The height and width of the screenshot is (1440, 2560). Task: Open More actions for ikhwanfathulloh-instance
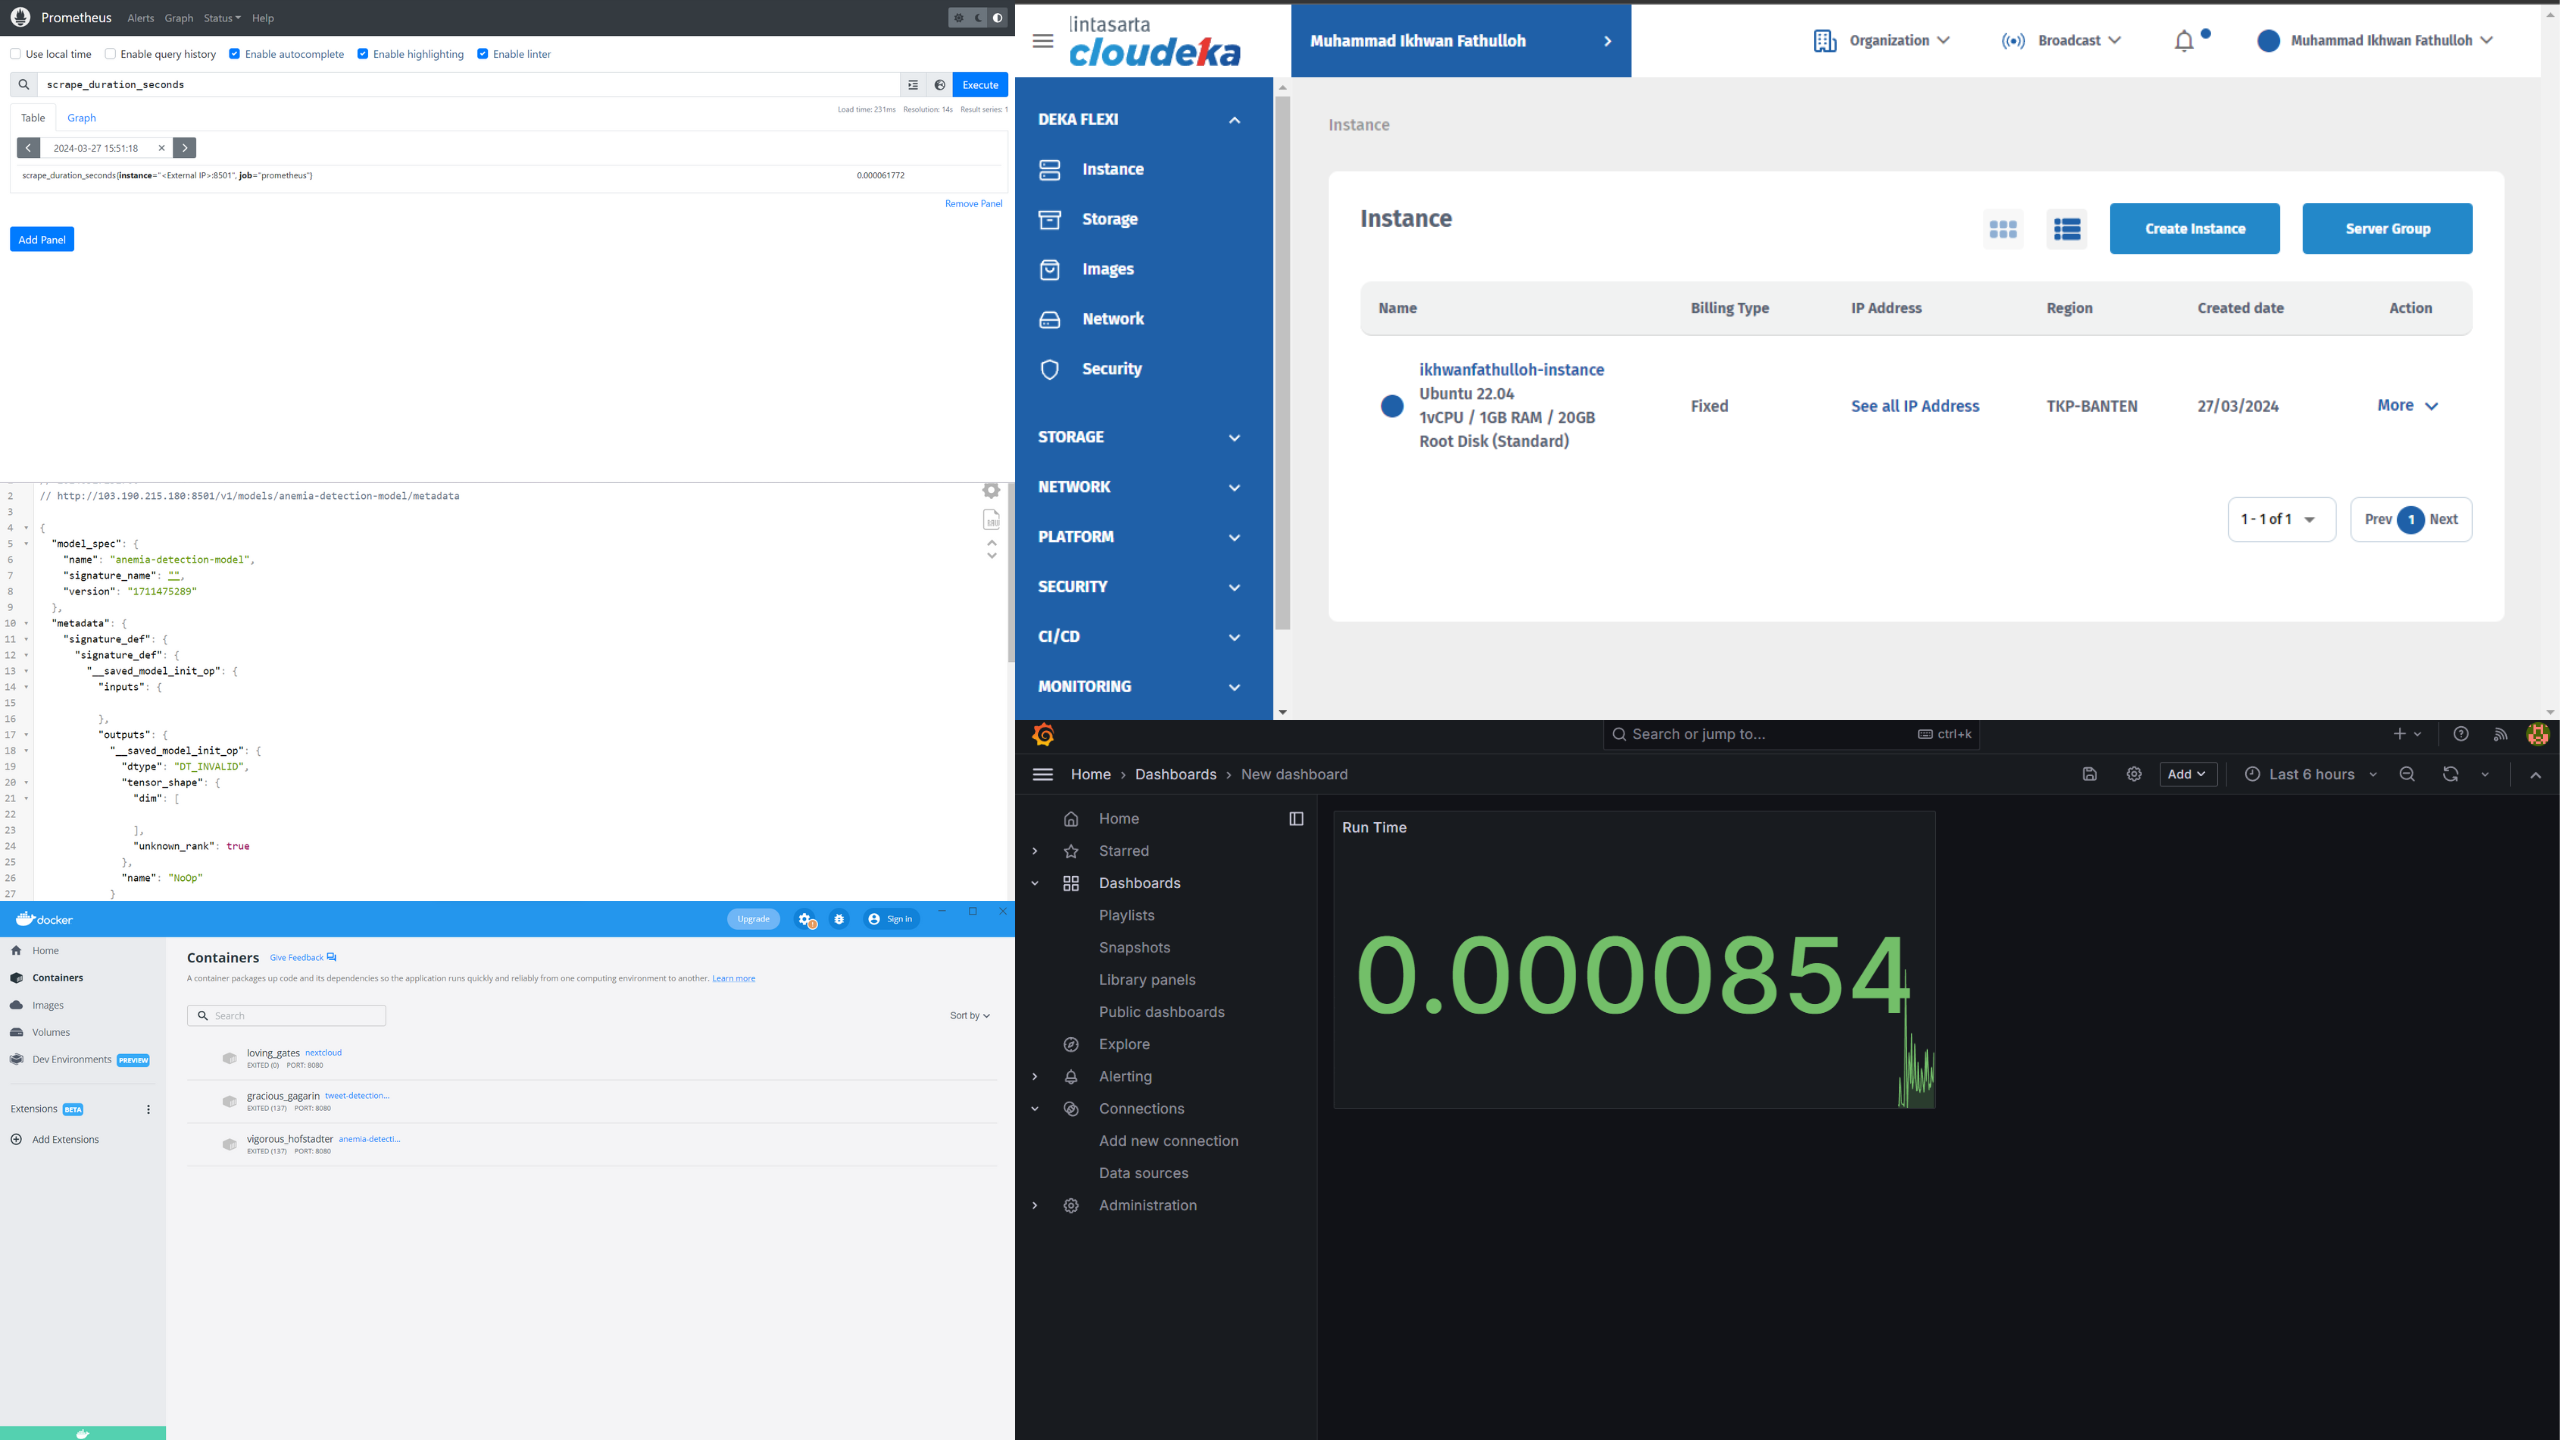[x=2408, y=406]
